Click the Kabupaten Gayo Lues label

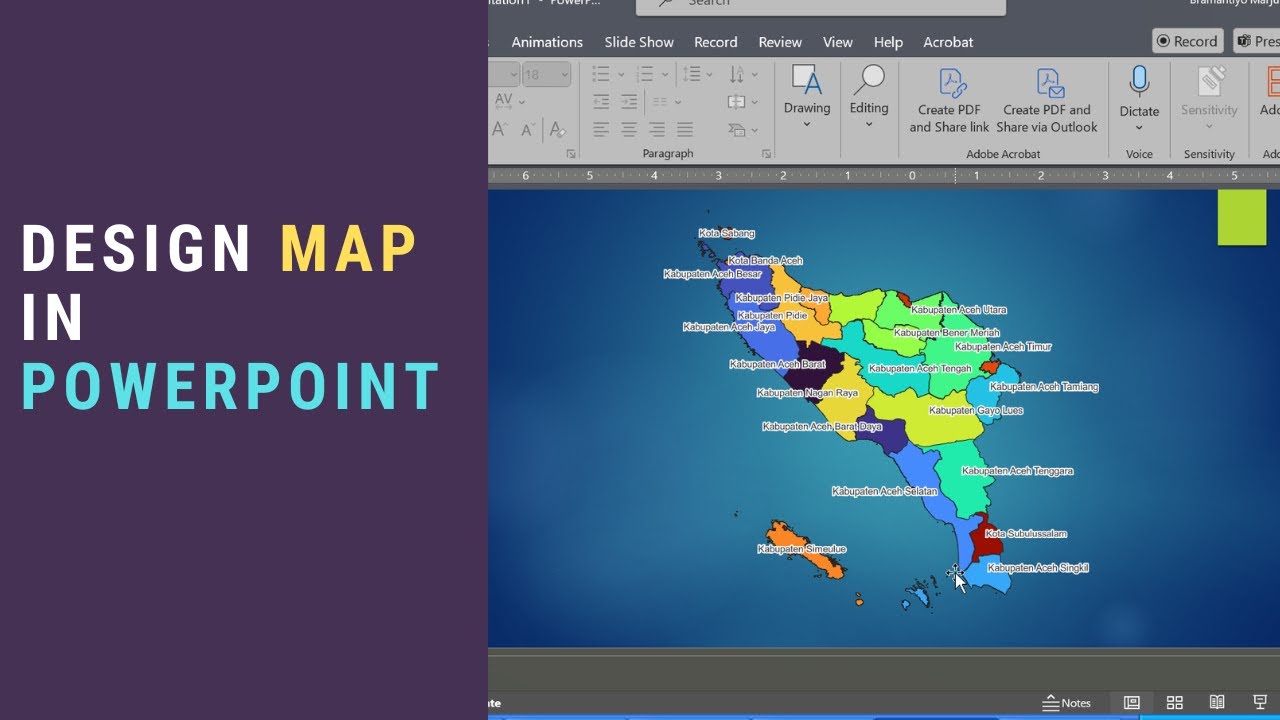pyautogui.click(x=976, y=410)
